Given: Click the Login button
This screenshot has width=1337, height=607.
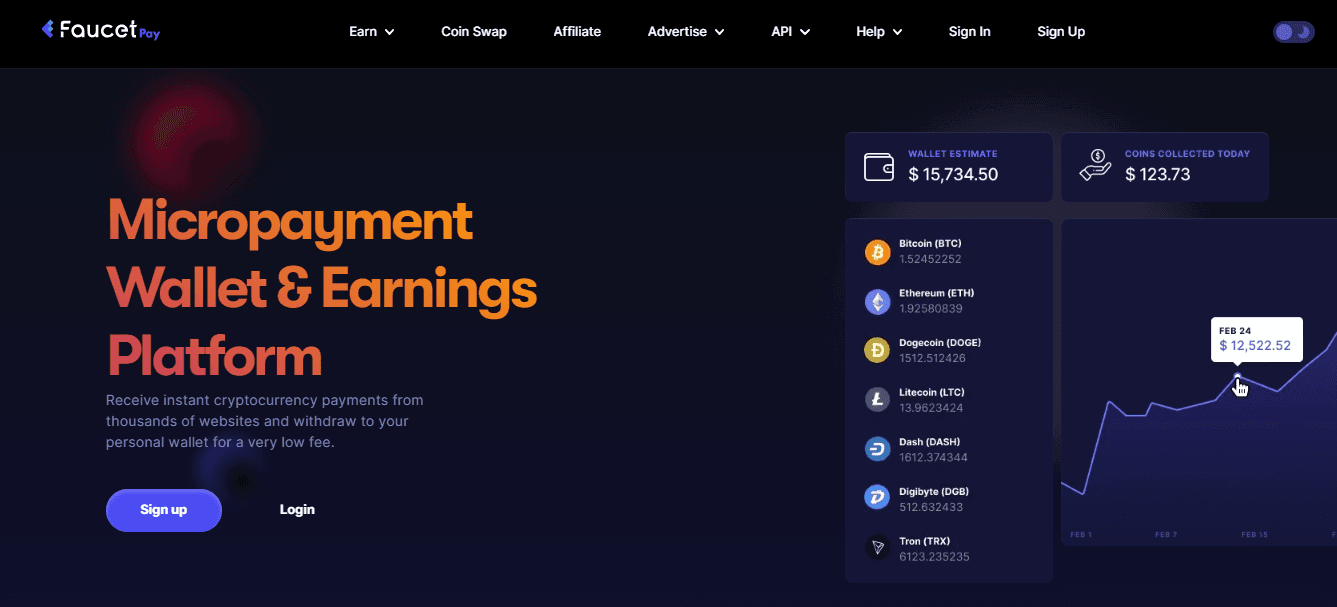Looking at the screenshot, I should click(x=297, y=510).
